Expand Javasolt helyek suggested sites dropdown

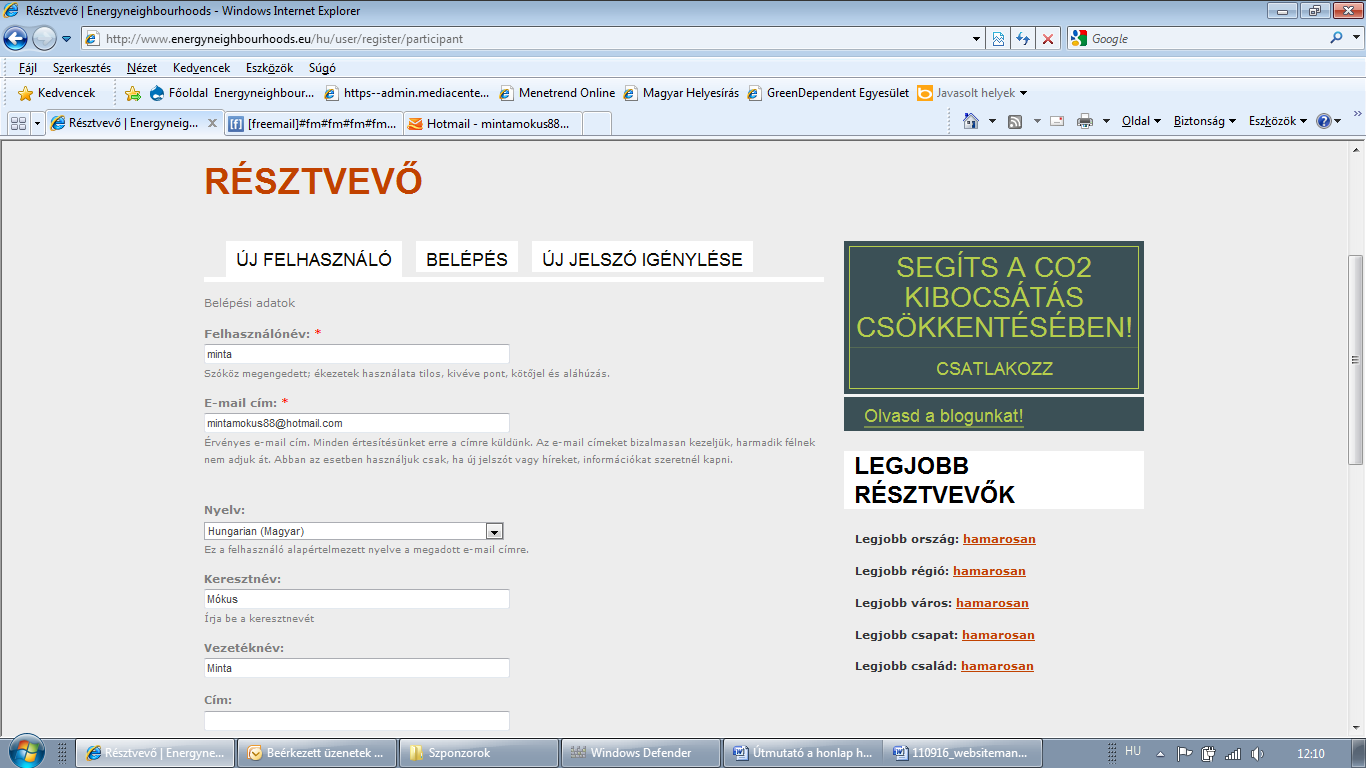click(x=973, y=93)
